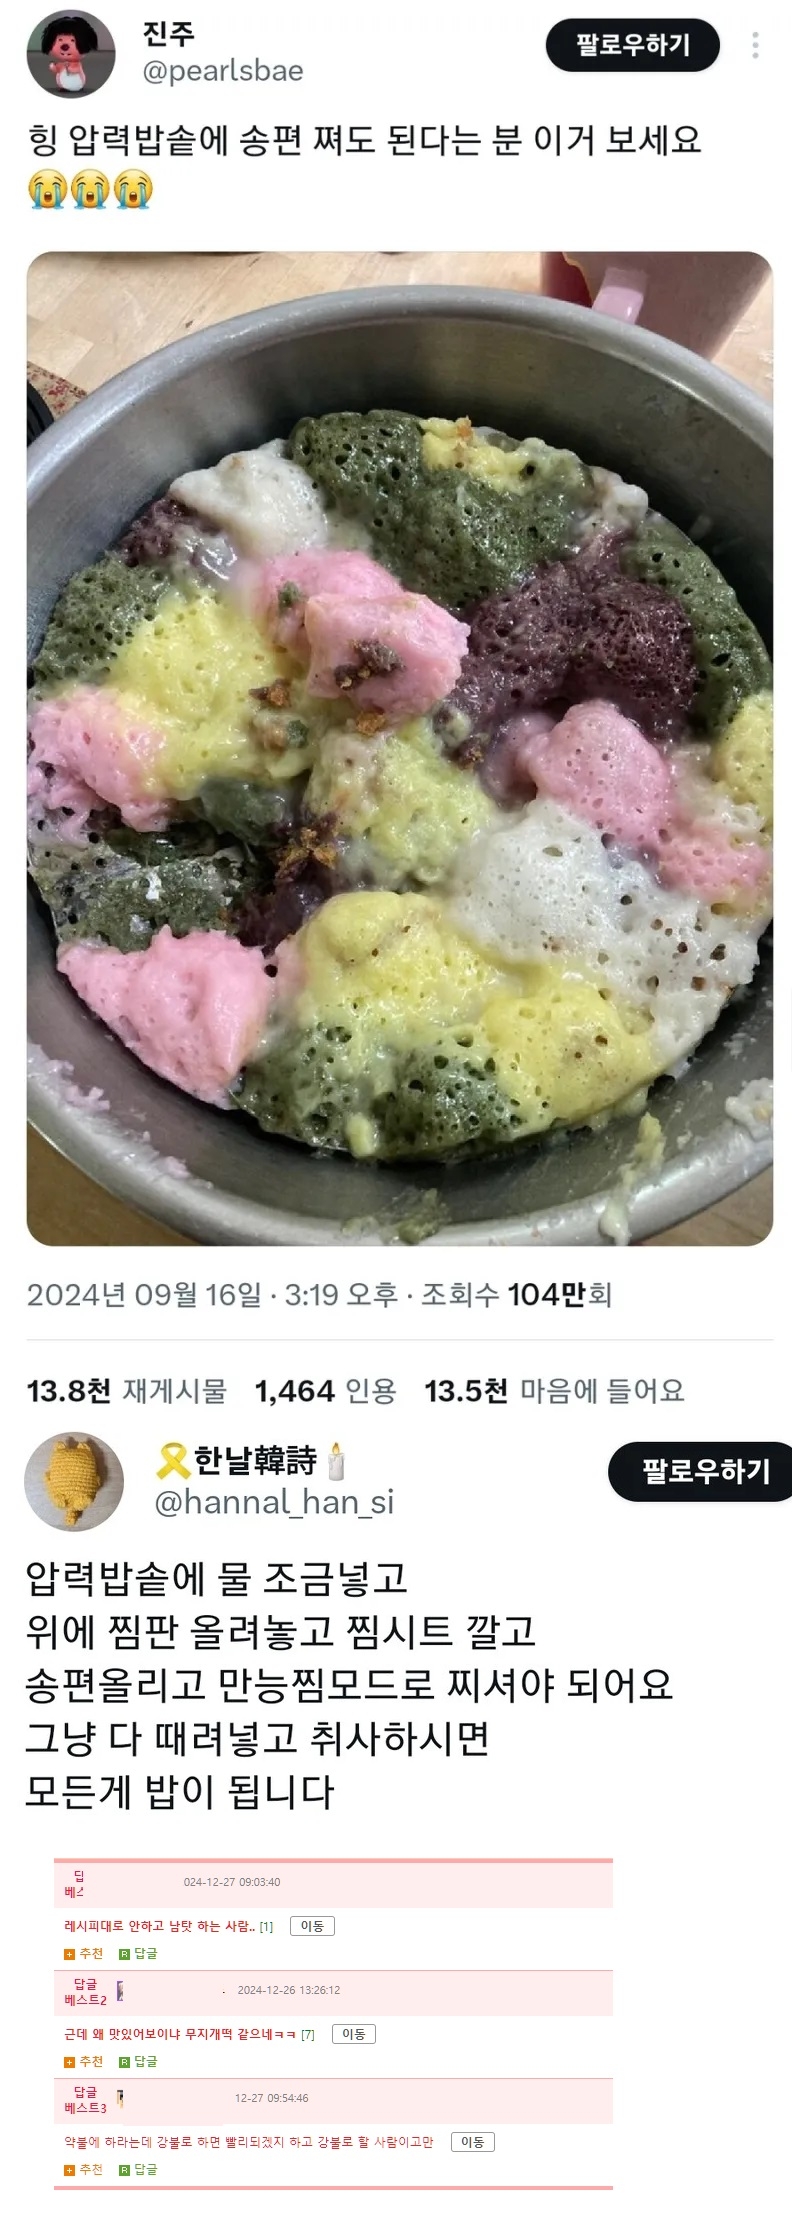Image resolution: width=792 pixels, height=2218 pixels.
Task: Open the @hannal_han_si handle link
Action: click(x=274, y=1502)
